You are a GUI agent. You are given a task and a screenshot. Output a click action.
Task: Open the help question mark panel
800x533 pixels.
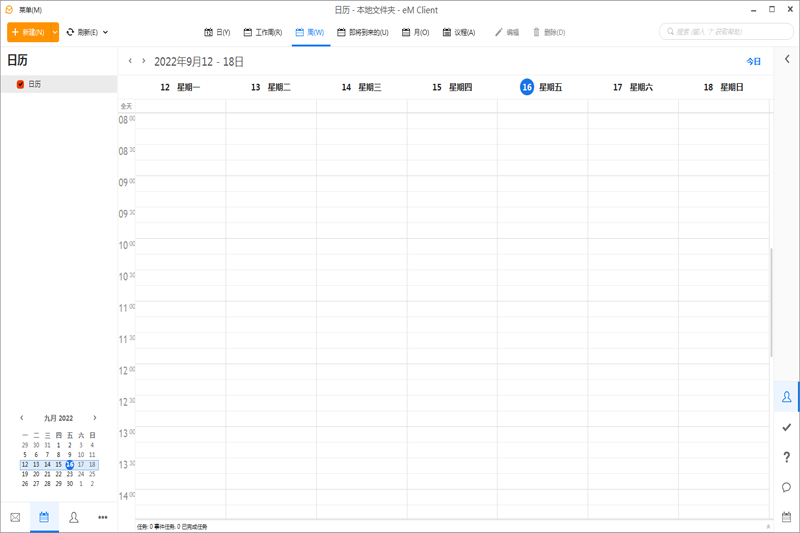[x=786, y=457]
